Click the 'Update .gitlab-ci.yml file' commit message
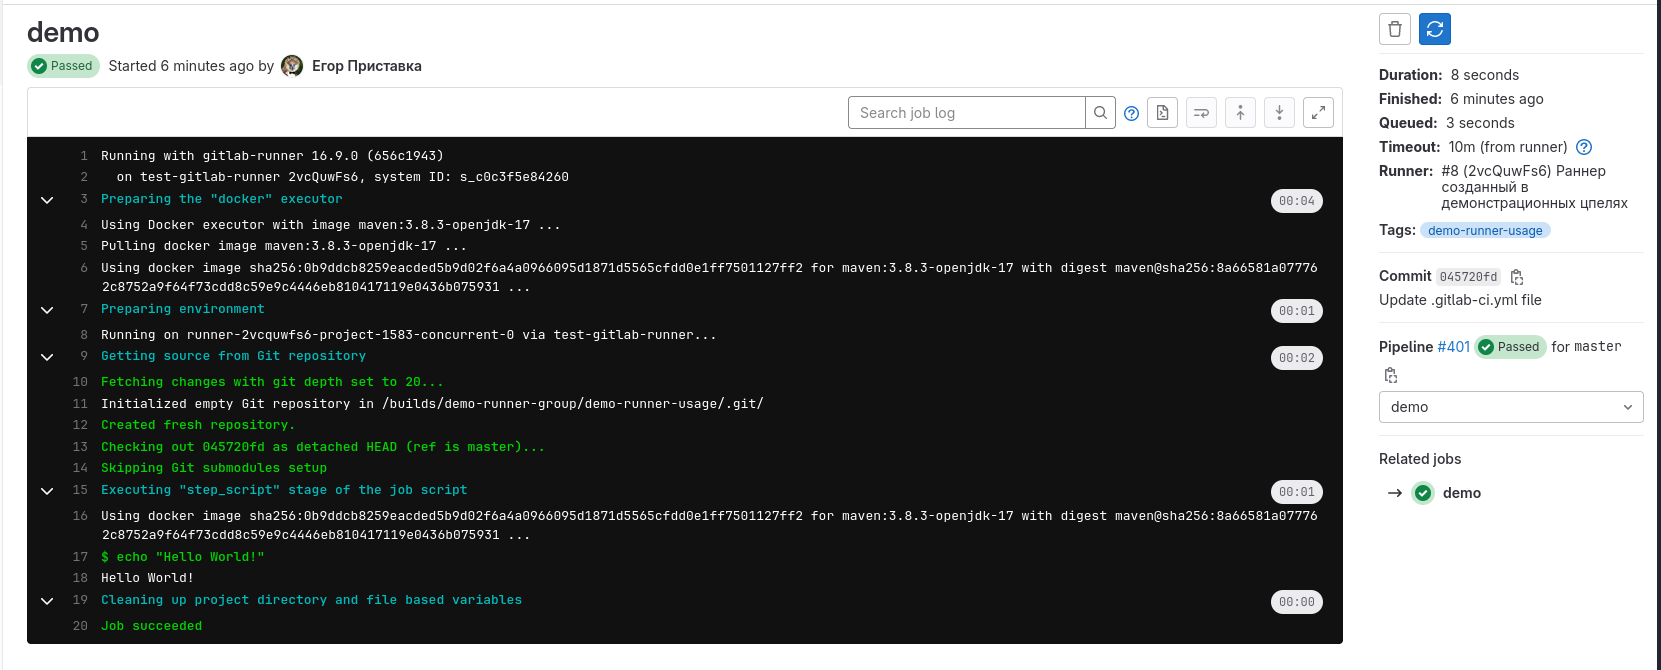The image size is (1661, 670). (x=1460, y=300)
